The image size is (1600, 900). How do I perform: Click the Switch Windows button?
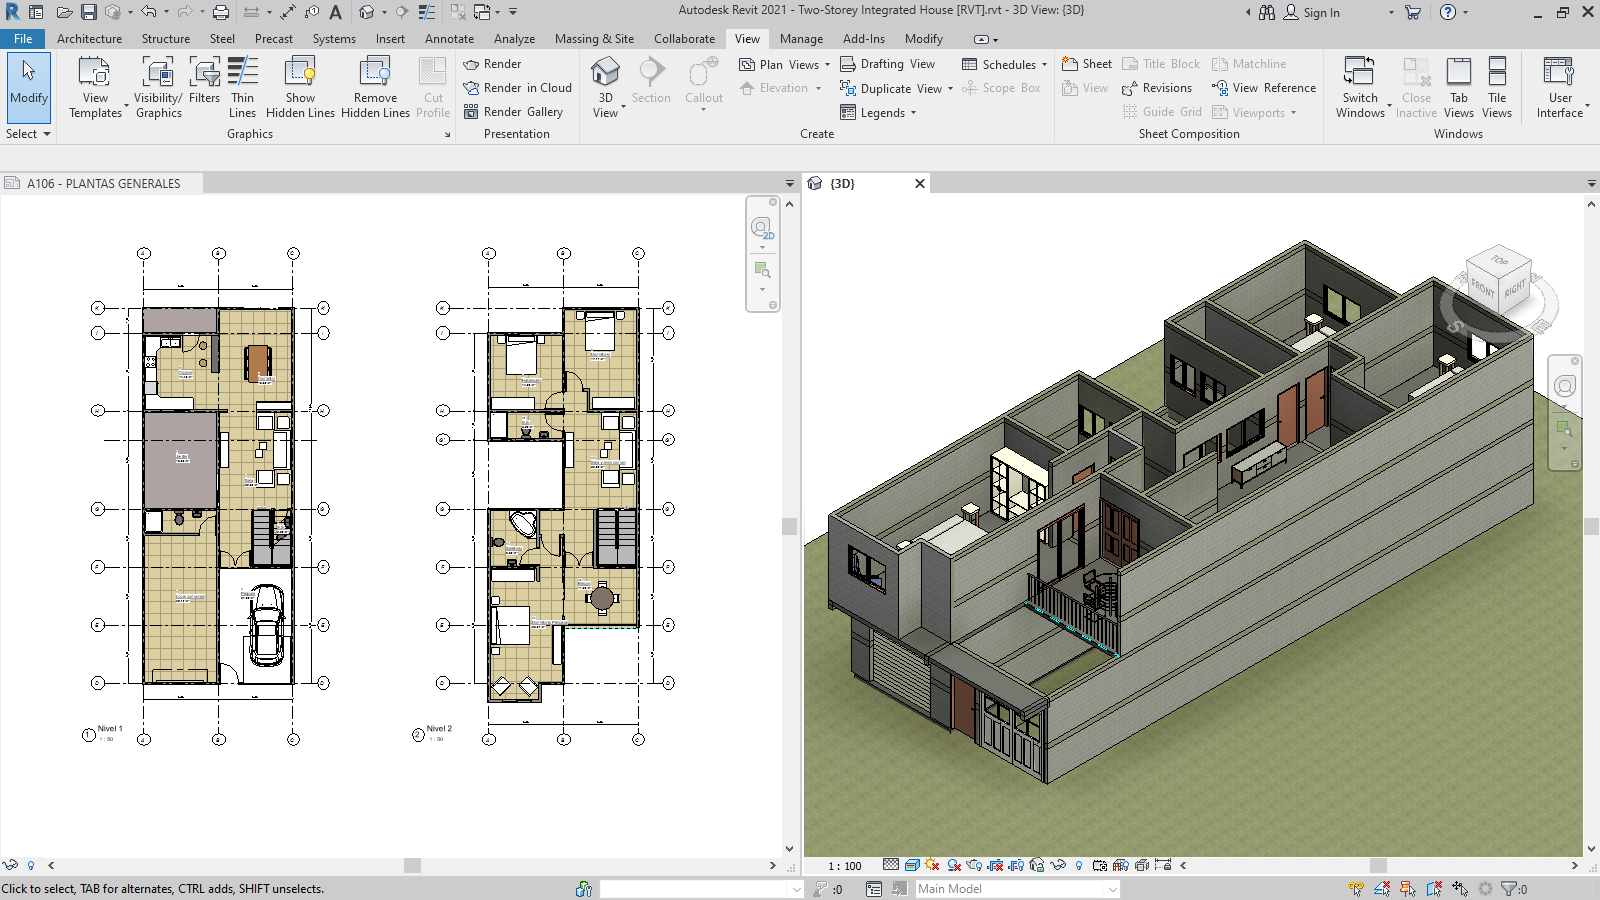click(x=1360, y=87)
